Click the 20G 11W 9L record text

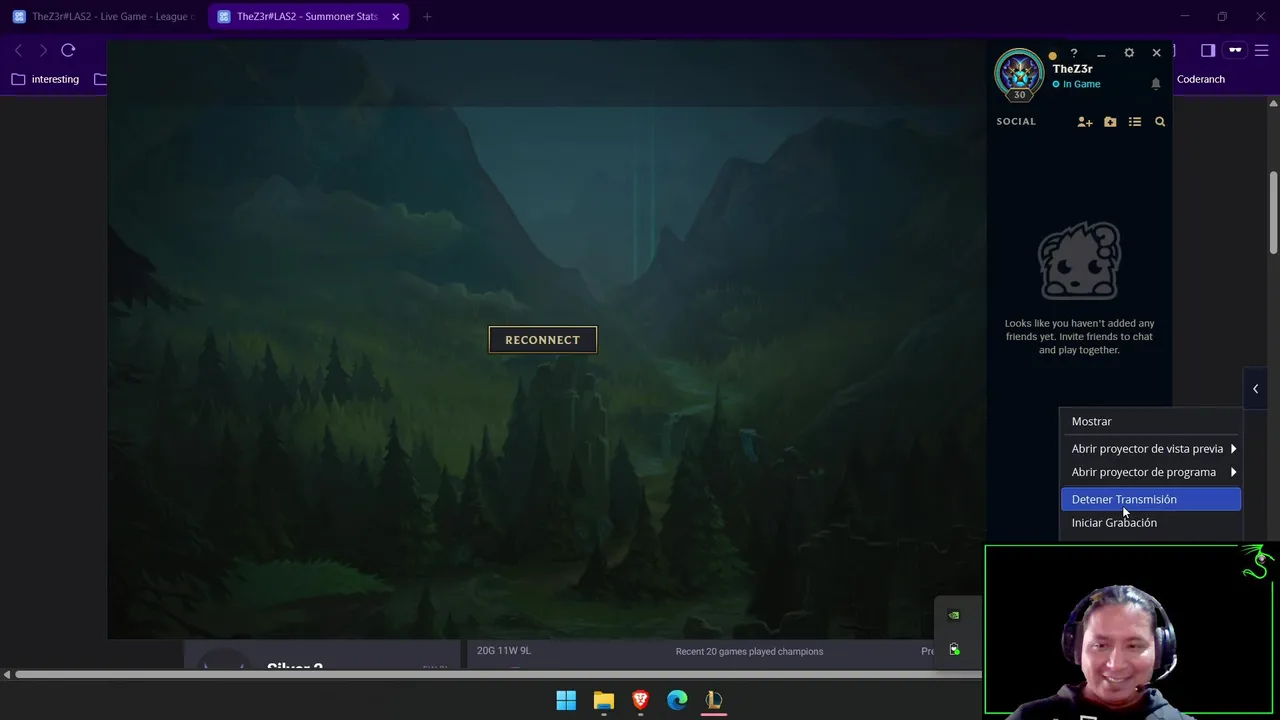click(504, 650)
